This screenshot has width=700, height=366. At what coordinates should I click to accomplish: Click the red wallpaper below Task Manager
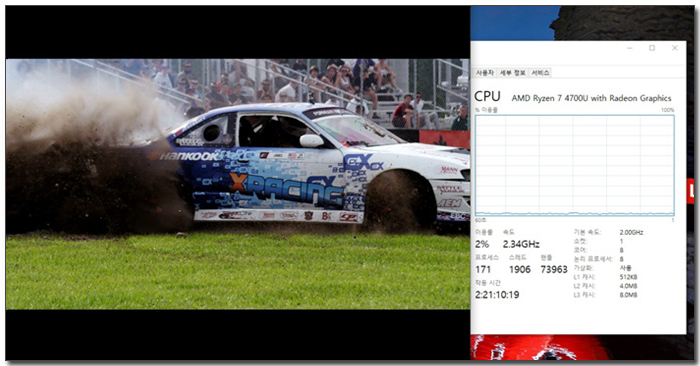[x=536, y=347]
